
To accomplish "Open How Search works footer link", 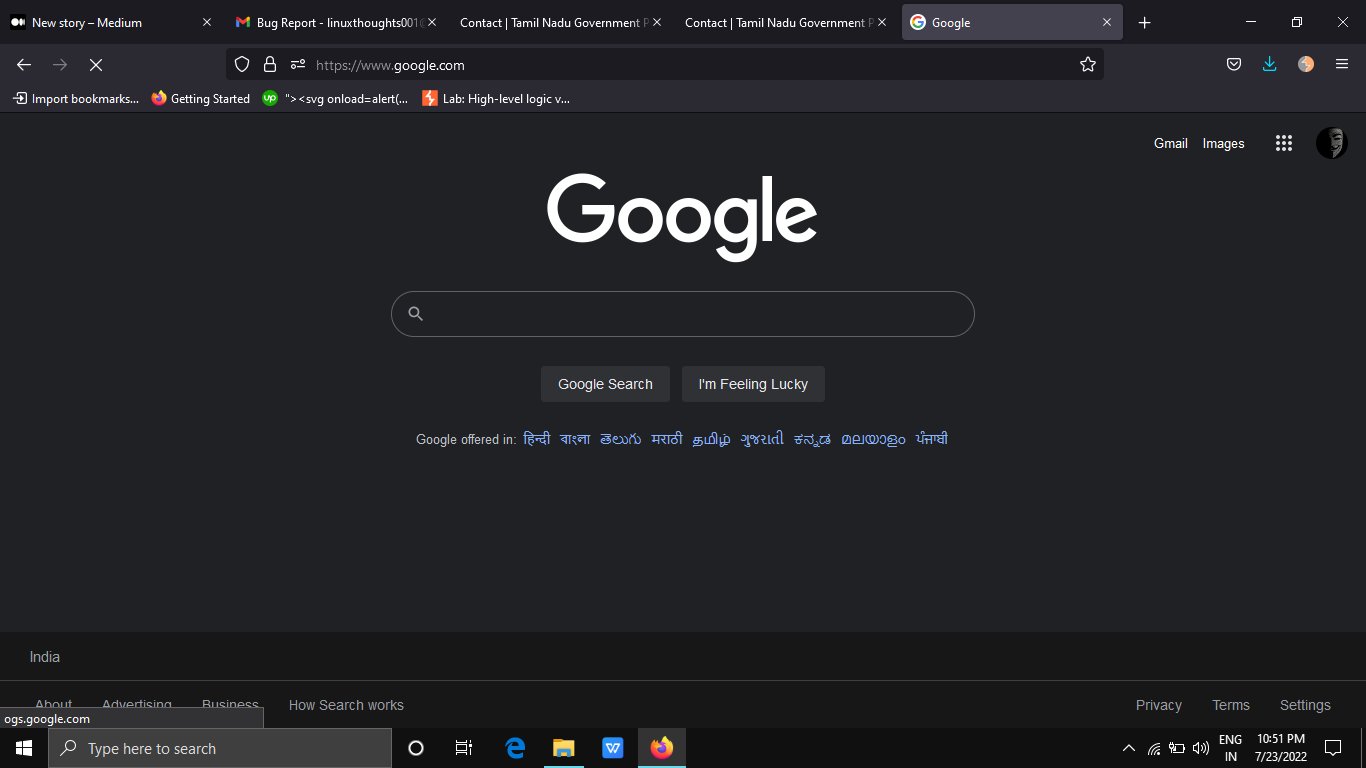I will (x=346, y=705).
